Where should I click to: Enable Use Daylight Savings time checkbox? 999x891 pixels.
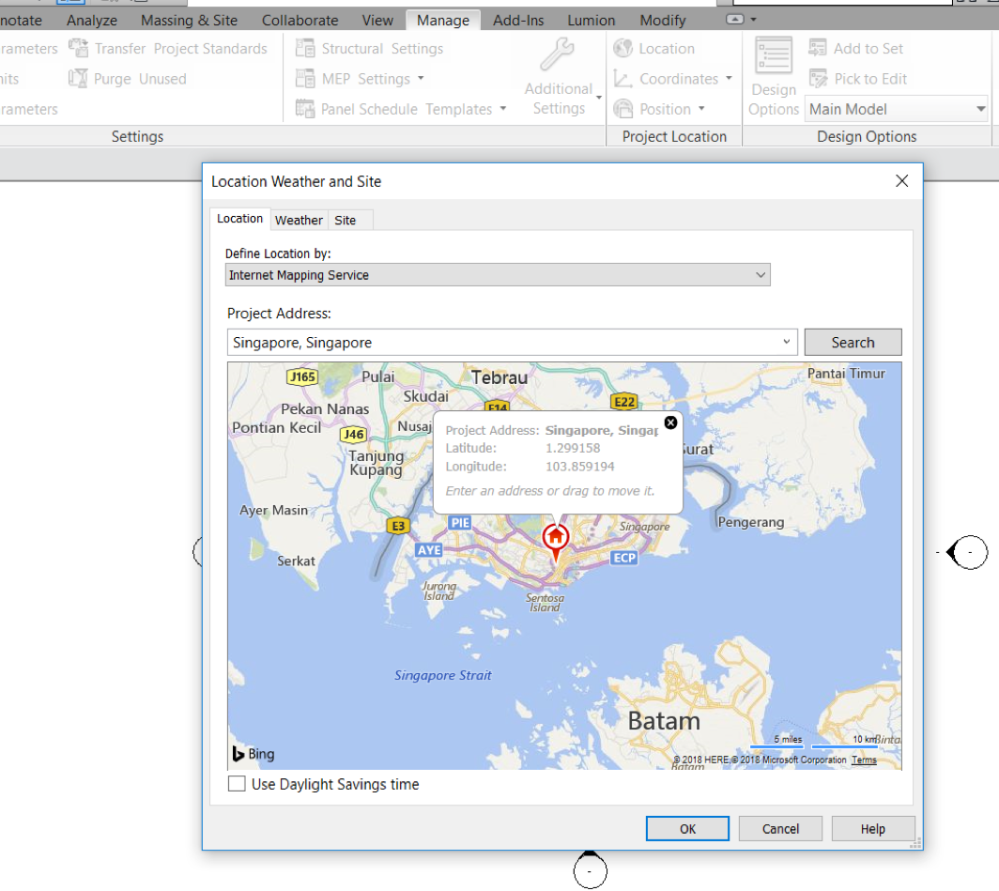[237, 784]
